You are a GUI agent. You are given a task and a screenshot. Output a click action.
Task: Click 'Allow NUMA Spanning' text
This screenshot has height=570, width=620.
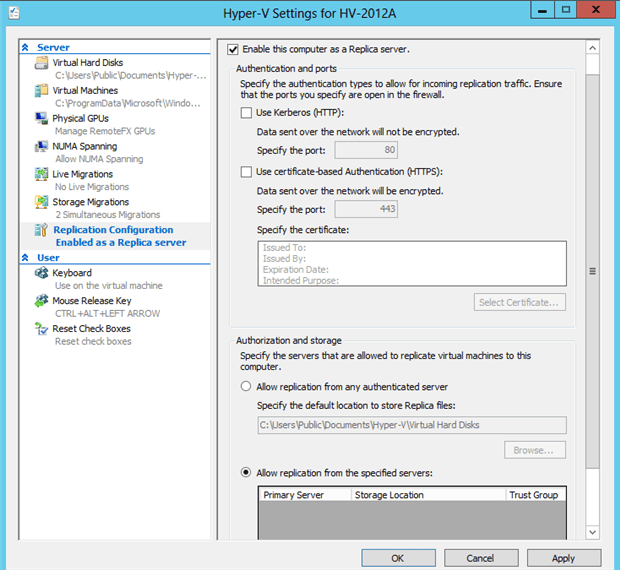[99, 159]
